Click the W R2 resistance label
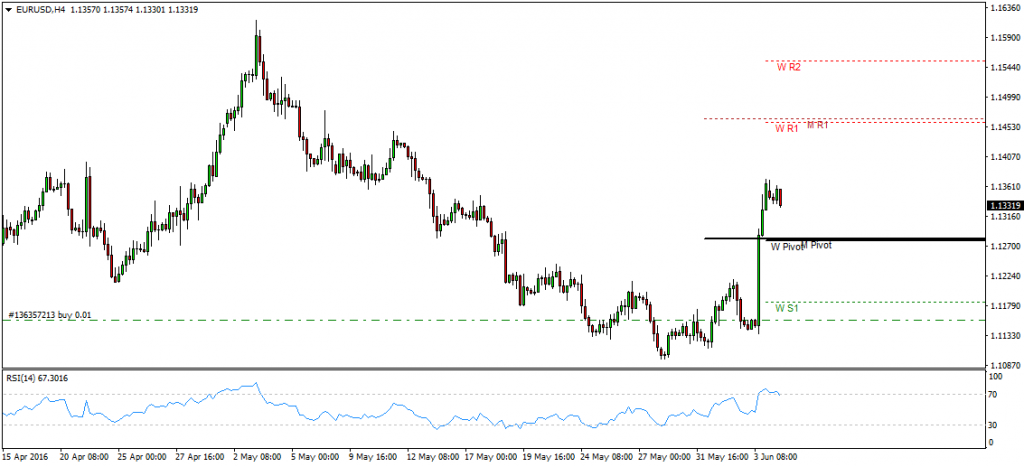The image size is (1024, 467). pos(789,67)
